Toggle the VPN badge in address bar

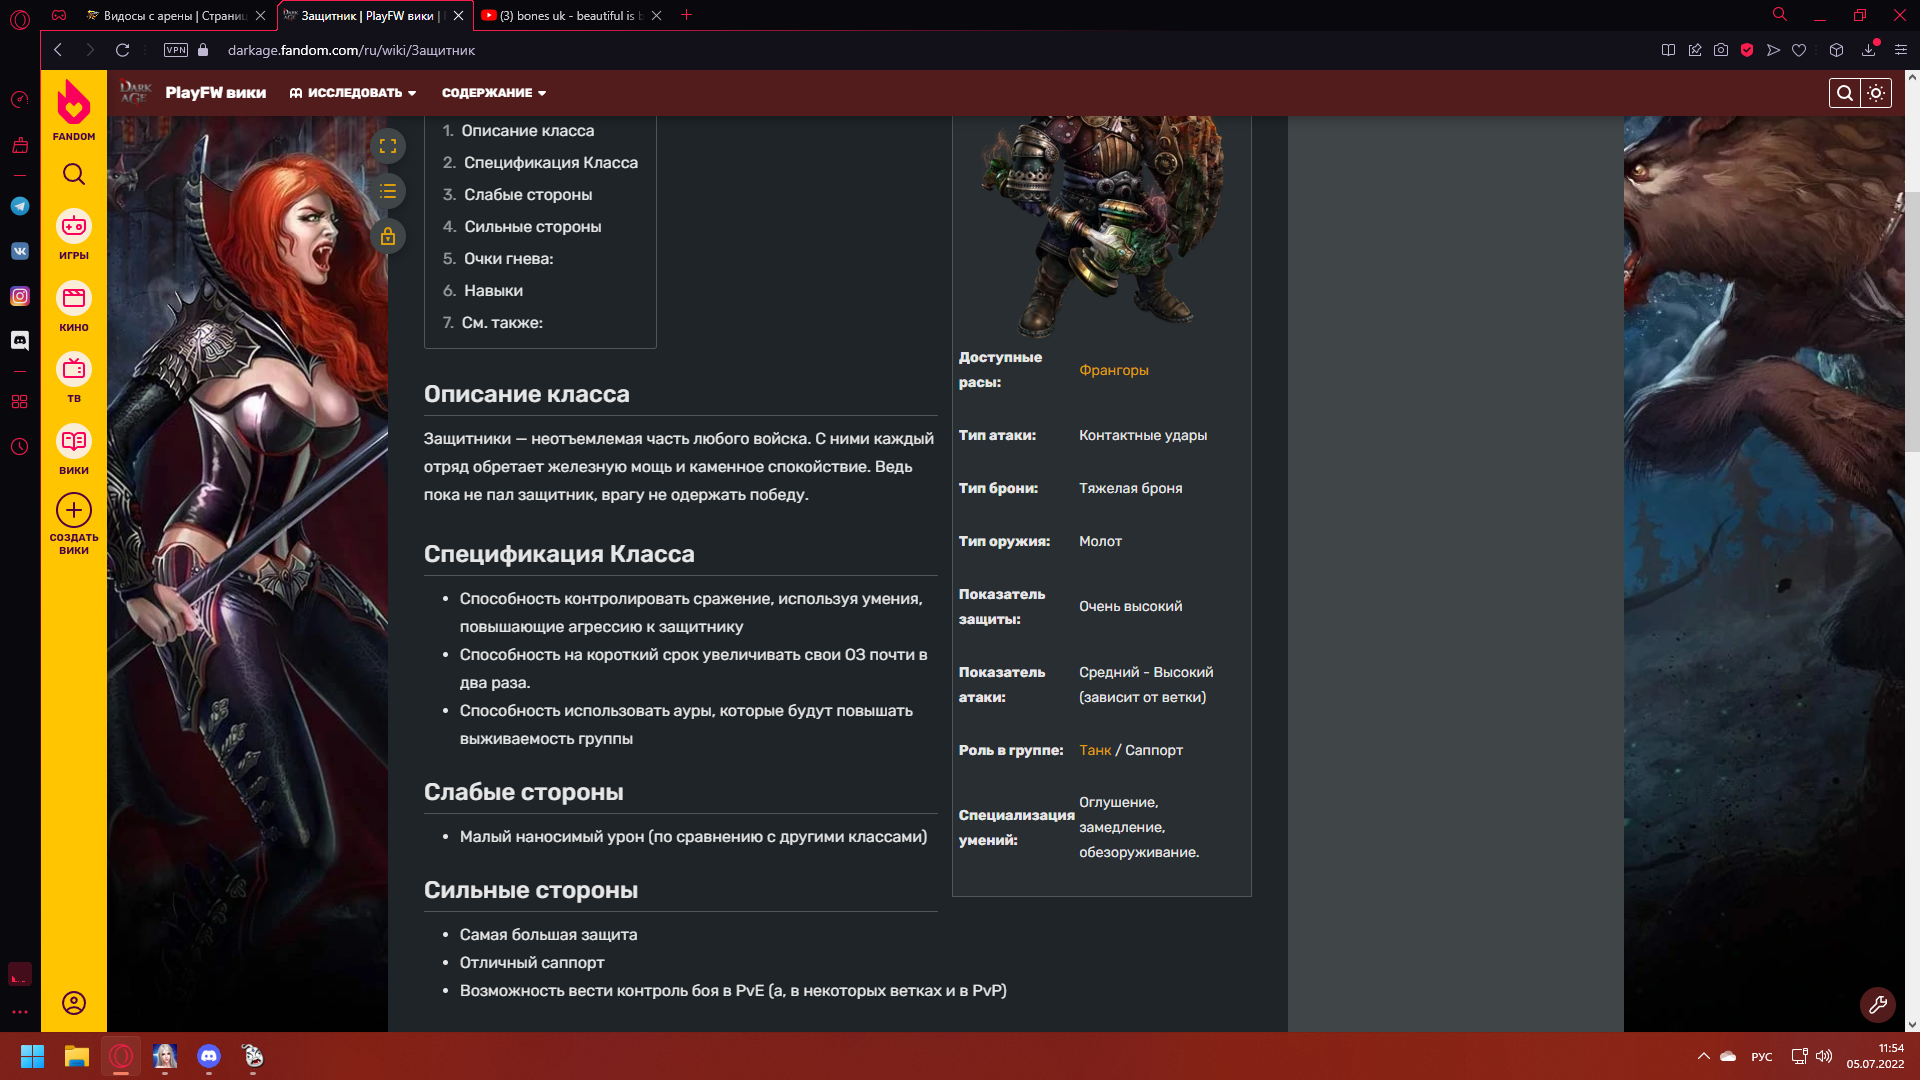point(176,50)
